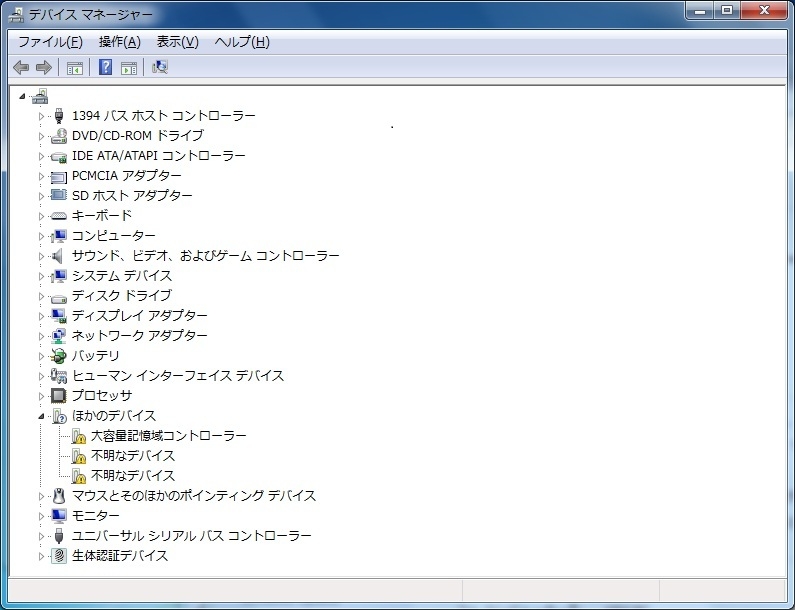795x610 pixels.
Task: Select the root computer node icon
Action: (40, 96)
